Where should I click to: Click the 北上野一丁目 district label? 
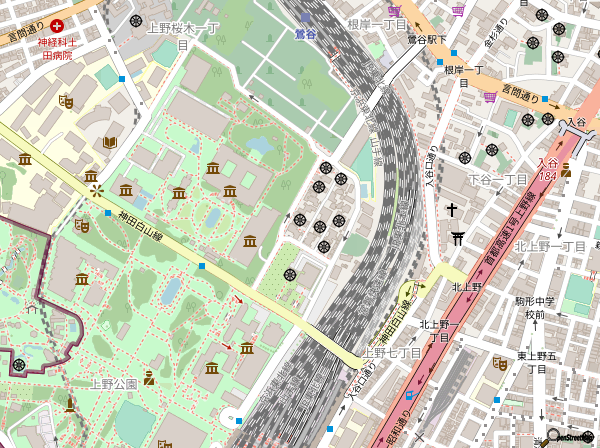pos(439,331)
